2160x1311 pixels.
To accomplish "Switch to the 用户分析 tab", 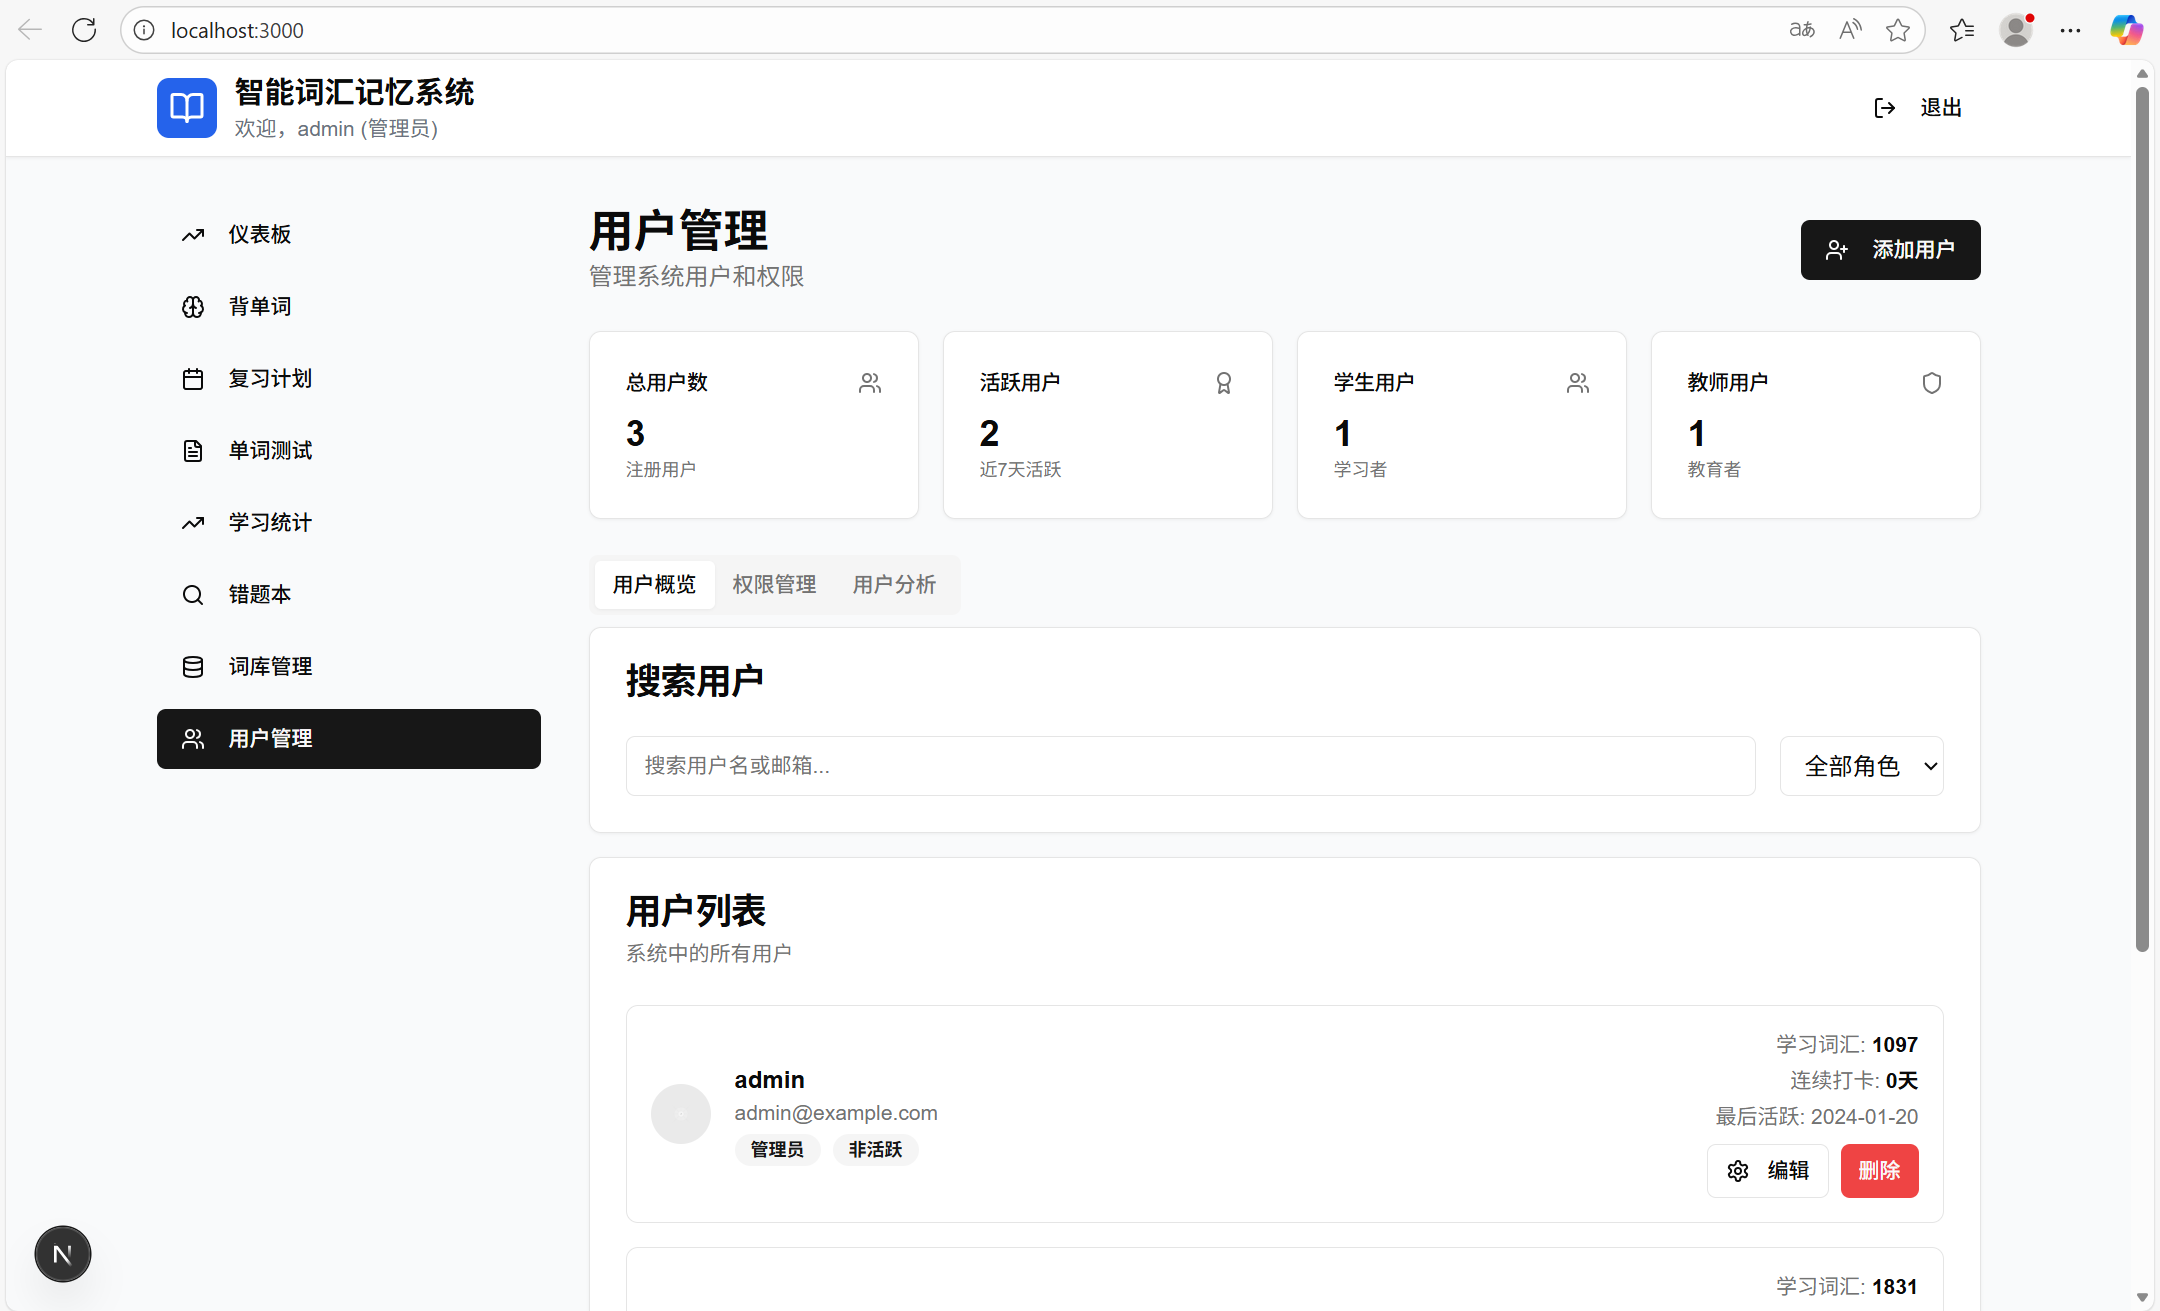I will [893, 584].
